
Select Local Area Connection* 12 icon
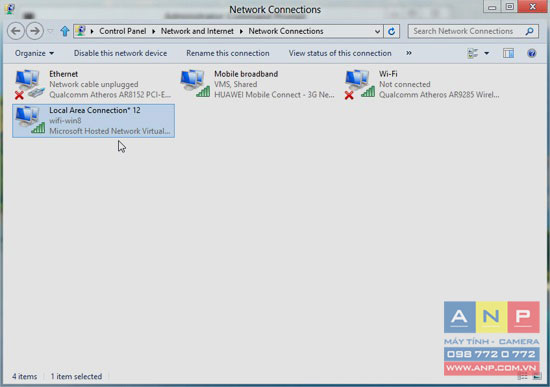click(29, 120)
